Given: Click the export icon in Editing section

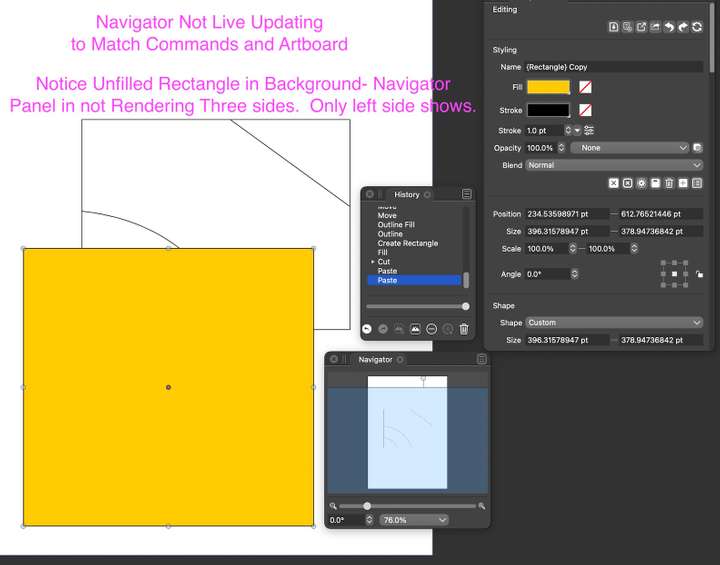Looking at the screenshot, I should click(x=641, y=27).
